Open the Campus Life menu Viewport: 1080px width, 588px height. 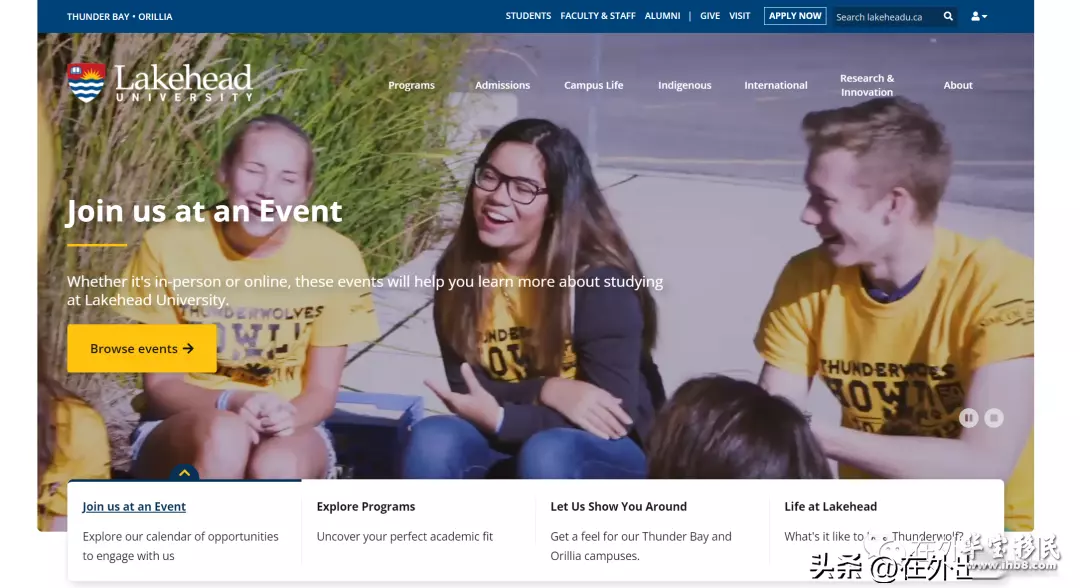(594, 85)
